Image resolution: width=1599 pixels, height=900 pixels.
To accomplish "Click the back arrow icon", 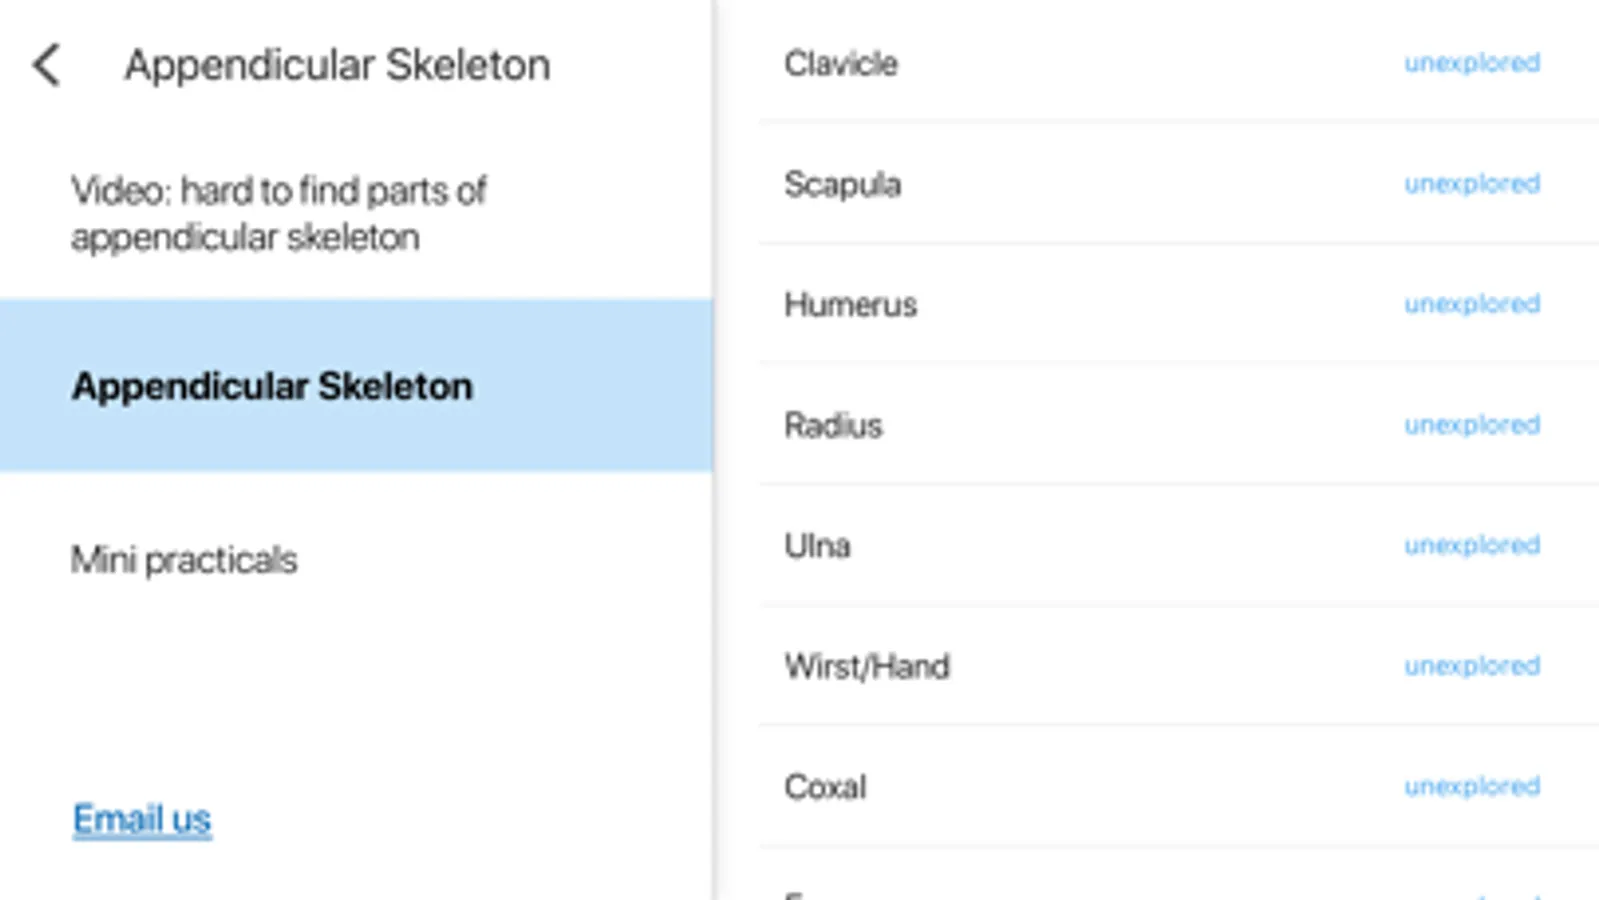I will (x=47, y=66).
